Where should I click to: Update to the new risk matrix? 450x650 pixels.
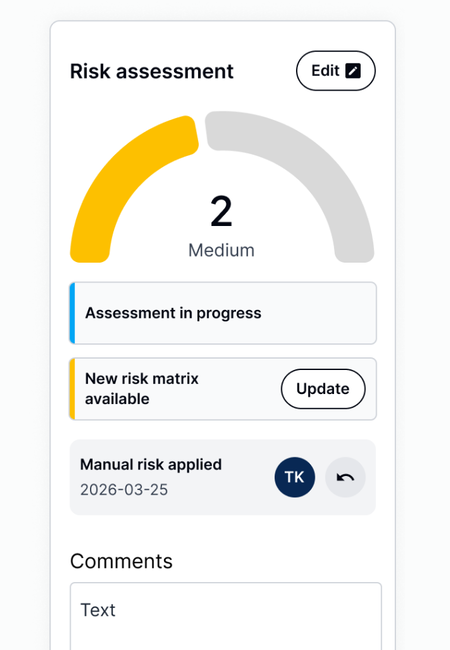[x=323, y=389]
